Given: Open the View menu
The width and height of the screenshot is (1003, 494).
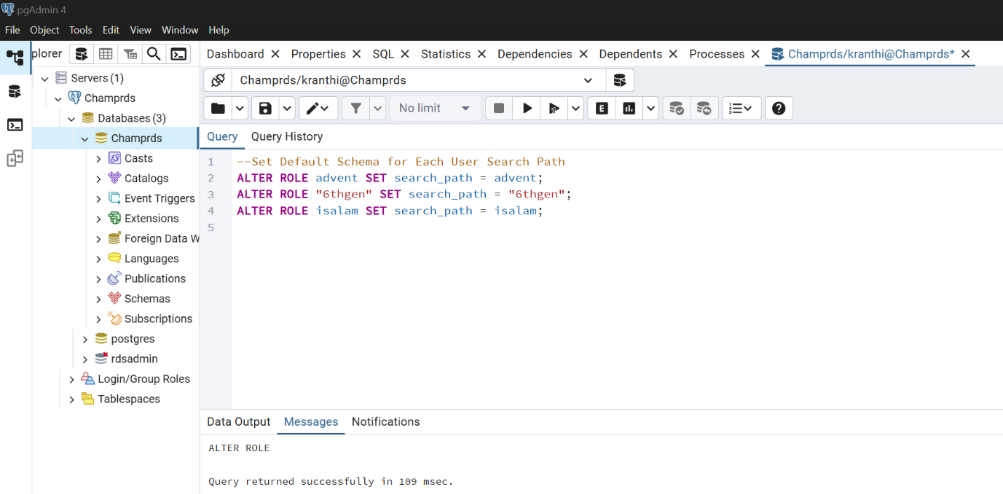Looking at the screenshot, I should pos(141,30).
